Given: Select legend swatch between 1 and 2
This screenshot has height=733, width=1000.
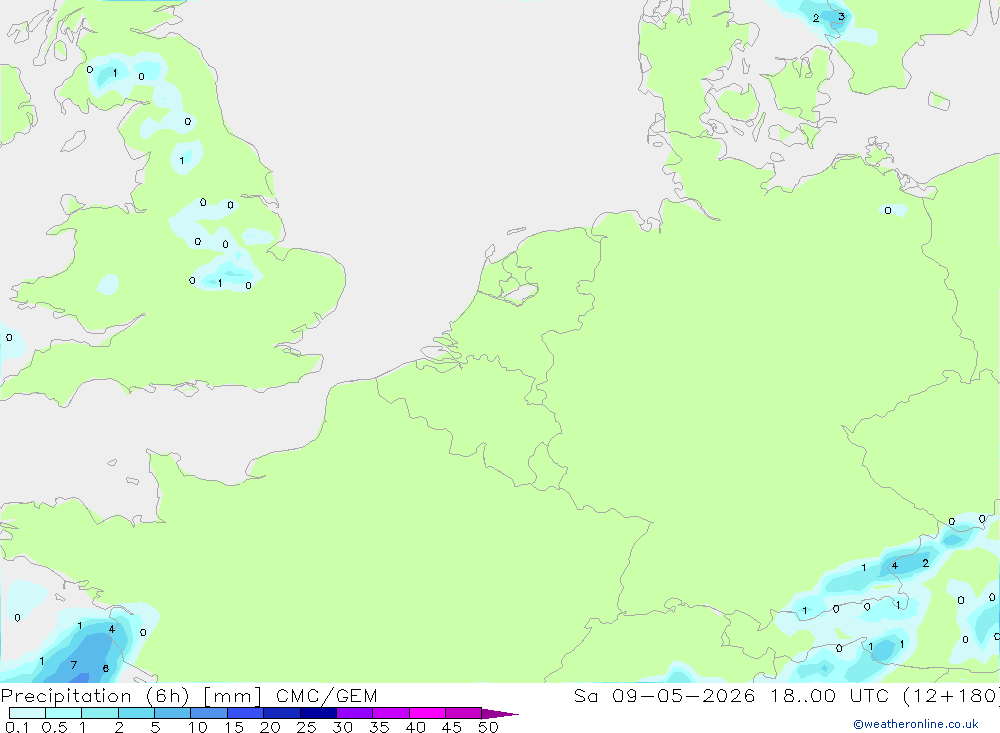Looking at the screenshot, I should [x=100, y=713].
